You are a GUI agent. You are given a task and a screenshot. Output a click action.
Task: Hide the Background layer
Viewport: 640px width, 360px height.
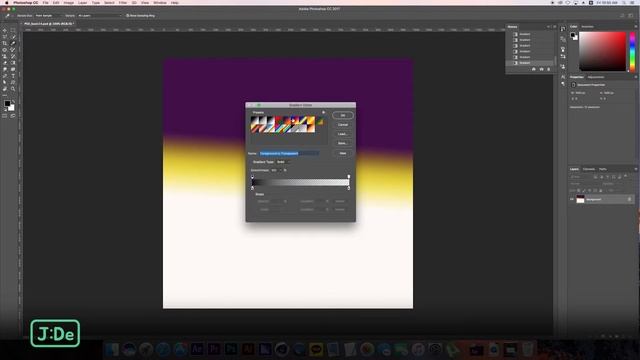(x=572, y=199)
